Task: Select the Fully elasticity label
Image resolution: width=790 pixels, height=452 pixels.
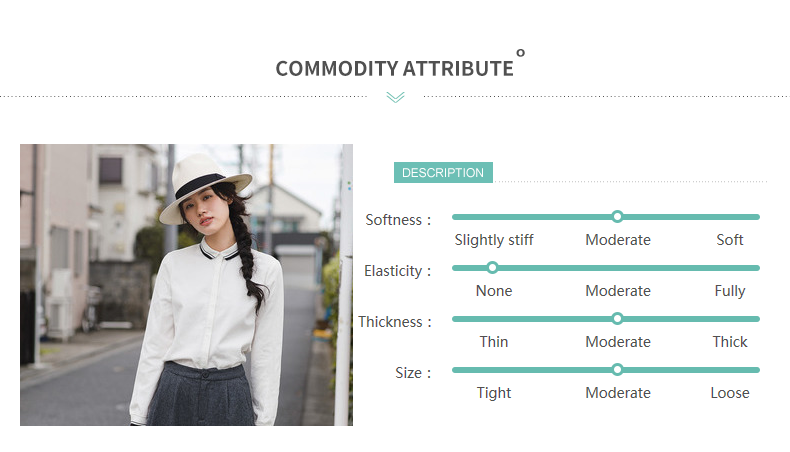Action: point(730,291)
